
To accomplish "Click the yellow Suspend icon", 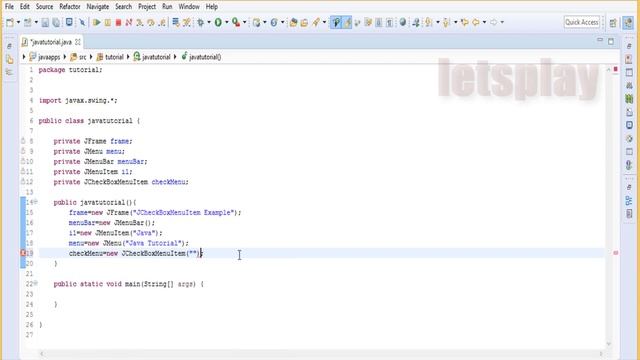I will click(x=107, y=22).
